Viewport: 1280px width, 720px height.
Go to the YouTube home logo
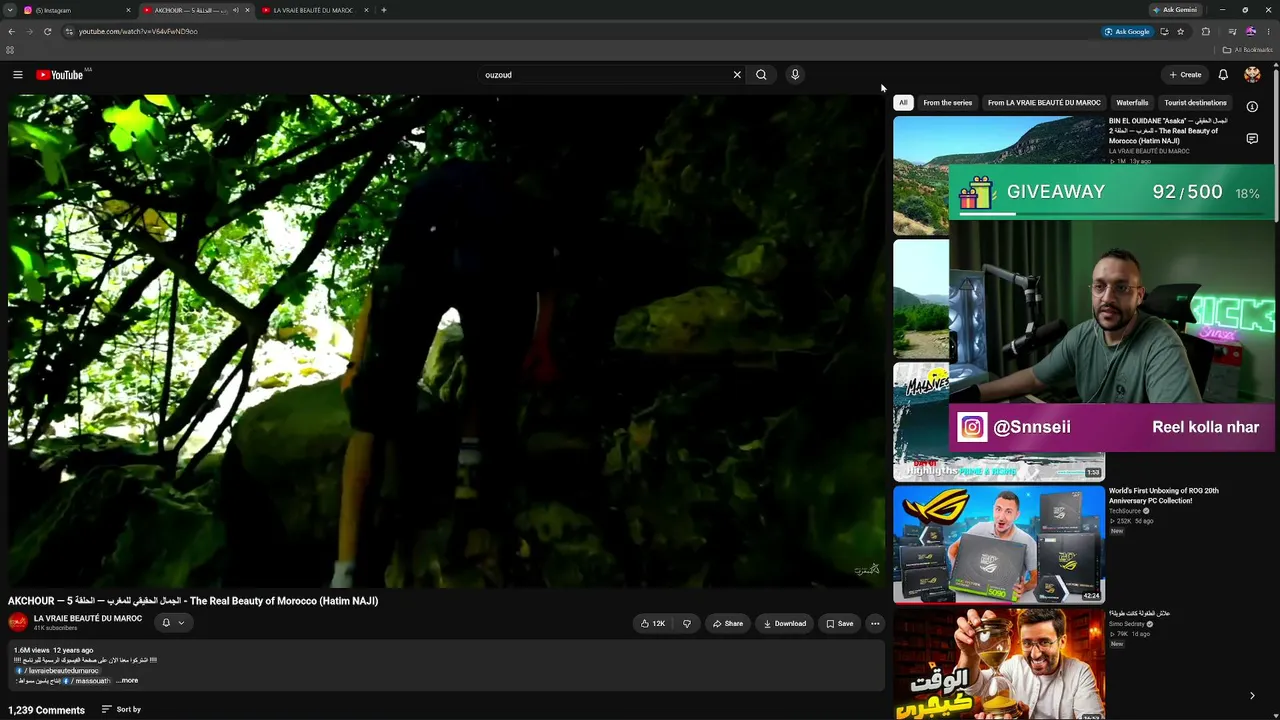[60, 75]
